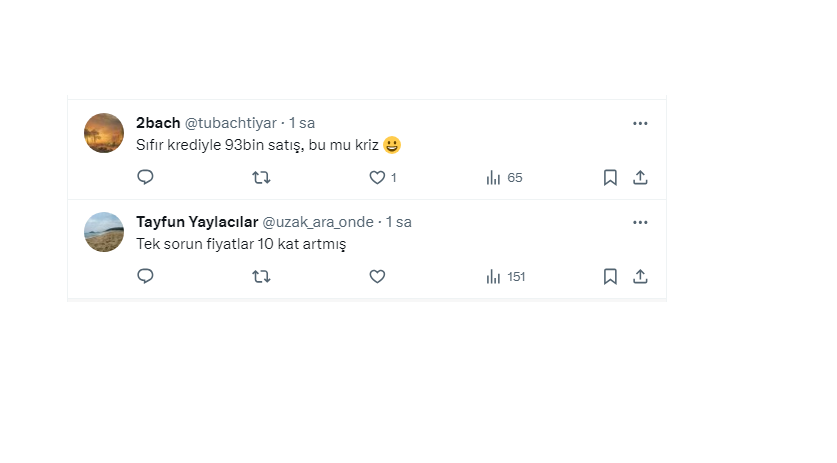Open 2bach's profile avatar
837x463 pixels.
pyautogui.click(x=104, y=133)
